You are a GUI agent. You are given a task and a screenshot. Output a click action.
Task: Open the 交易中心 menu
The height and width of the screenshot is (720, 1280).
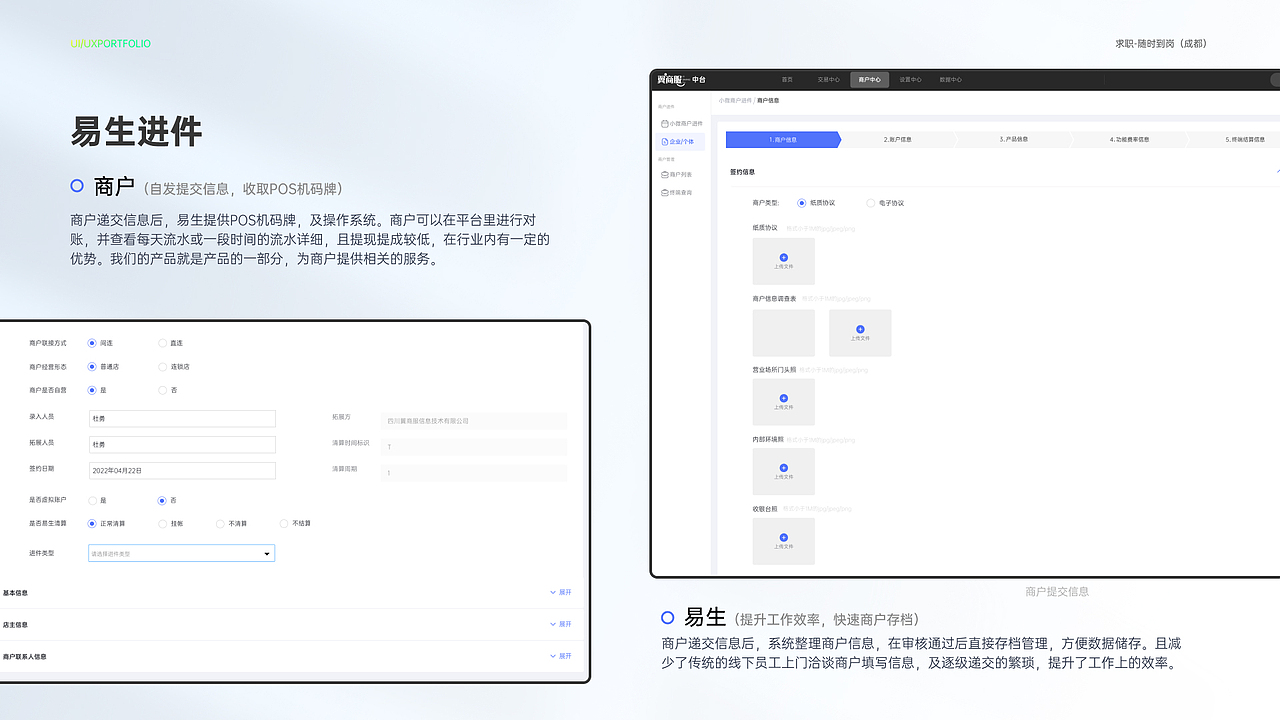pyautogui.click(x=829, y=79)
